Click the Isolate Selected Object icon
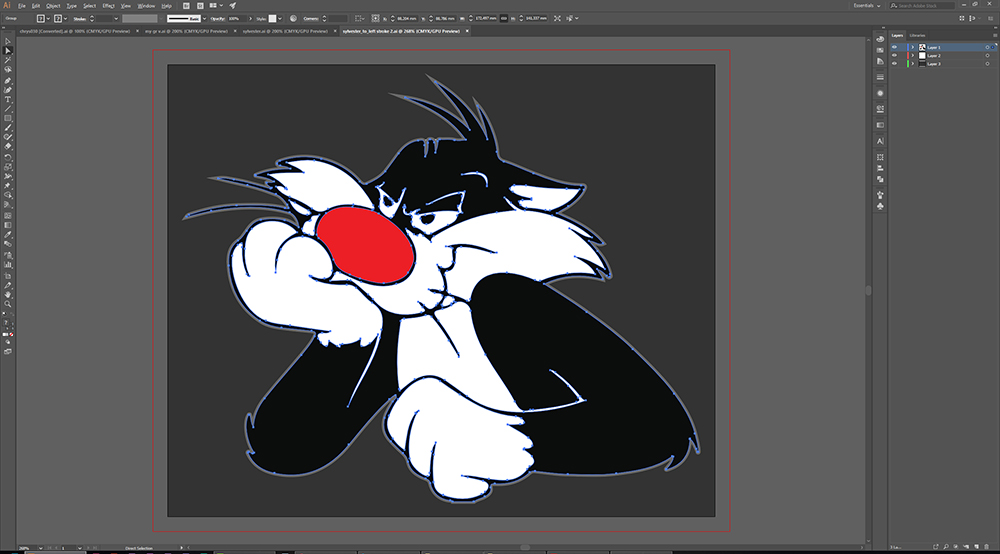The image size is (1000, 554). [x=557, y=18]
